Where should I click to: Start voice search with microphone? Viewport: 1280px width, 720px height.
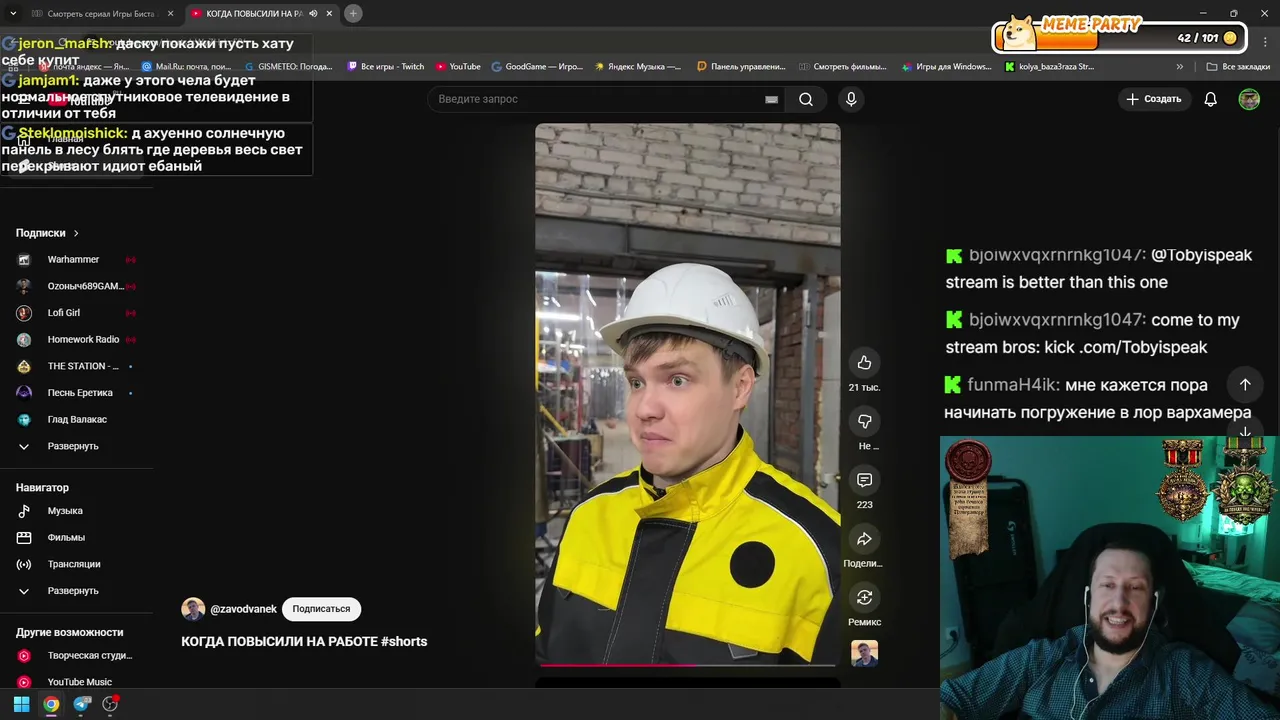point(851,99)
